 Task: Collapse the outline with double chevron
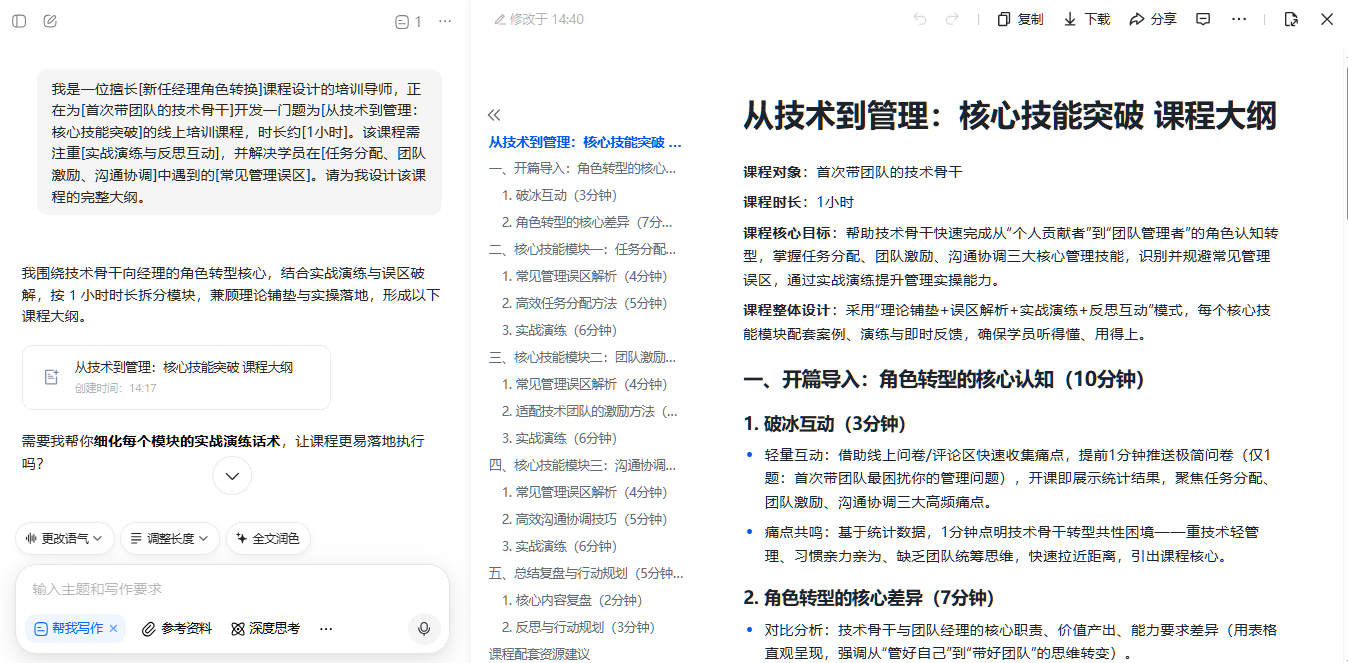pos(494,115)
